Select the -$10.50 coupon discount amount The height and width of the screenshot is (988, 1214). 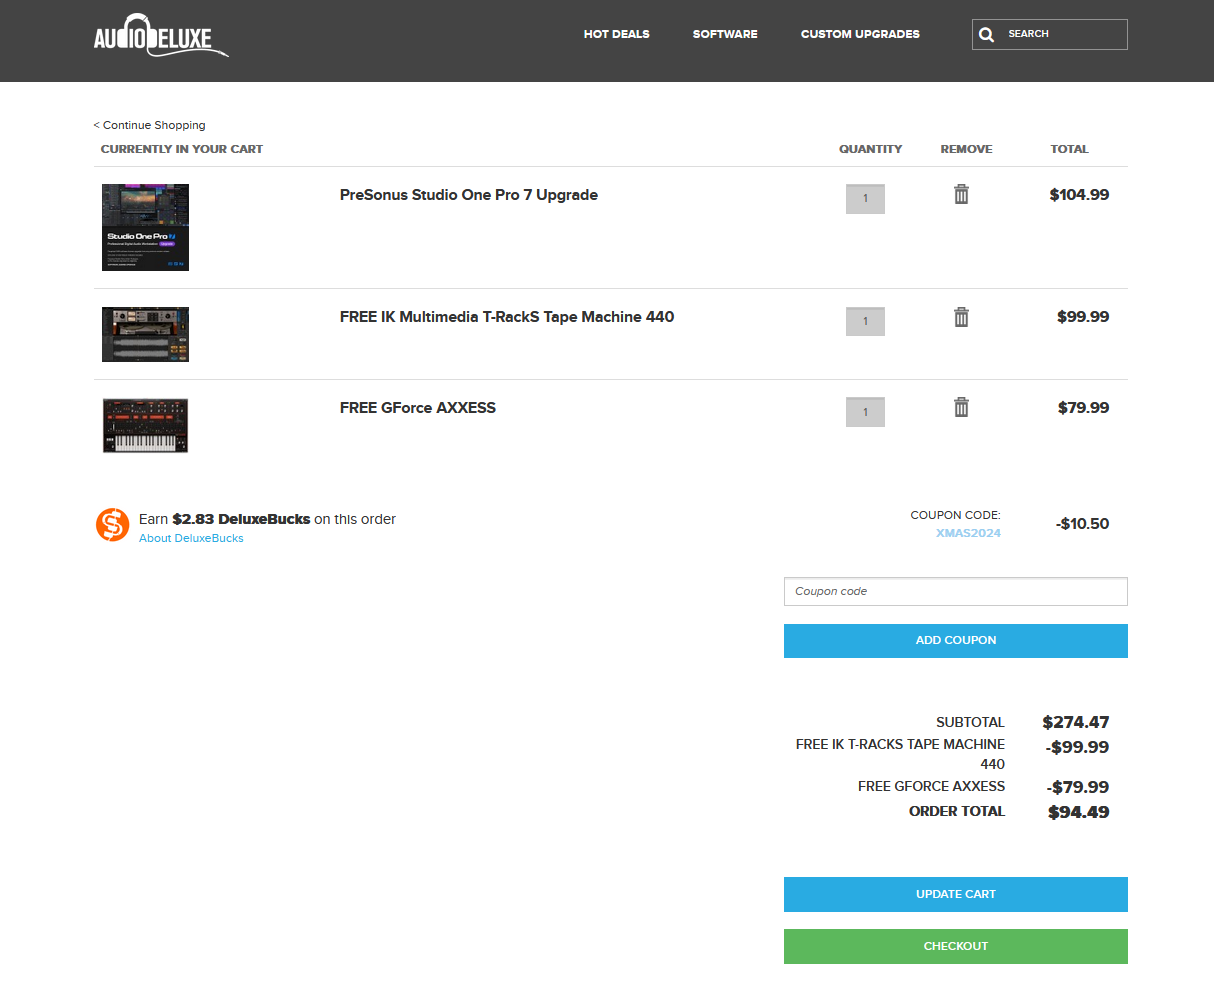point(1082,524)
